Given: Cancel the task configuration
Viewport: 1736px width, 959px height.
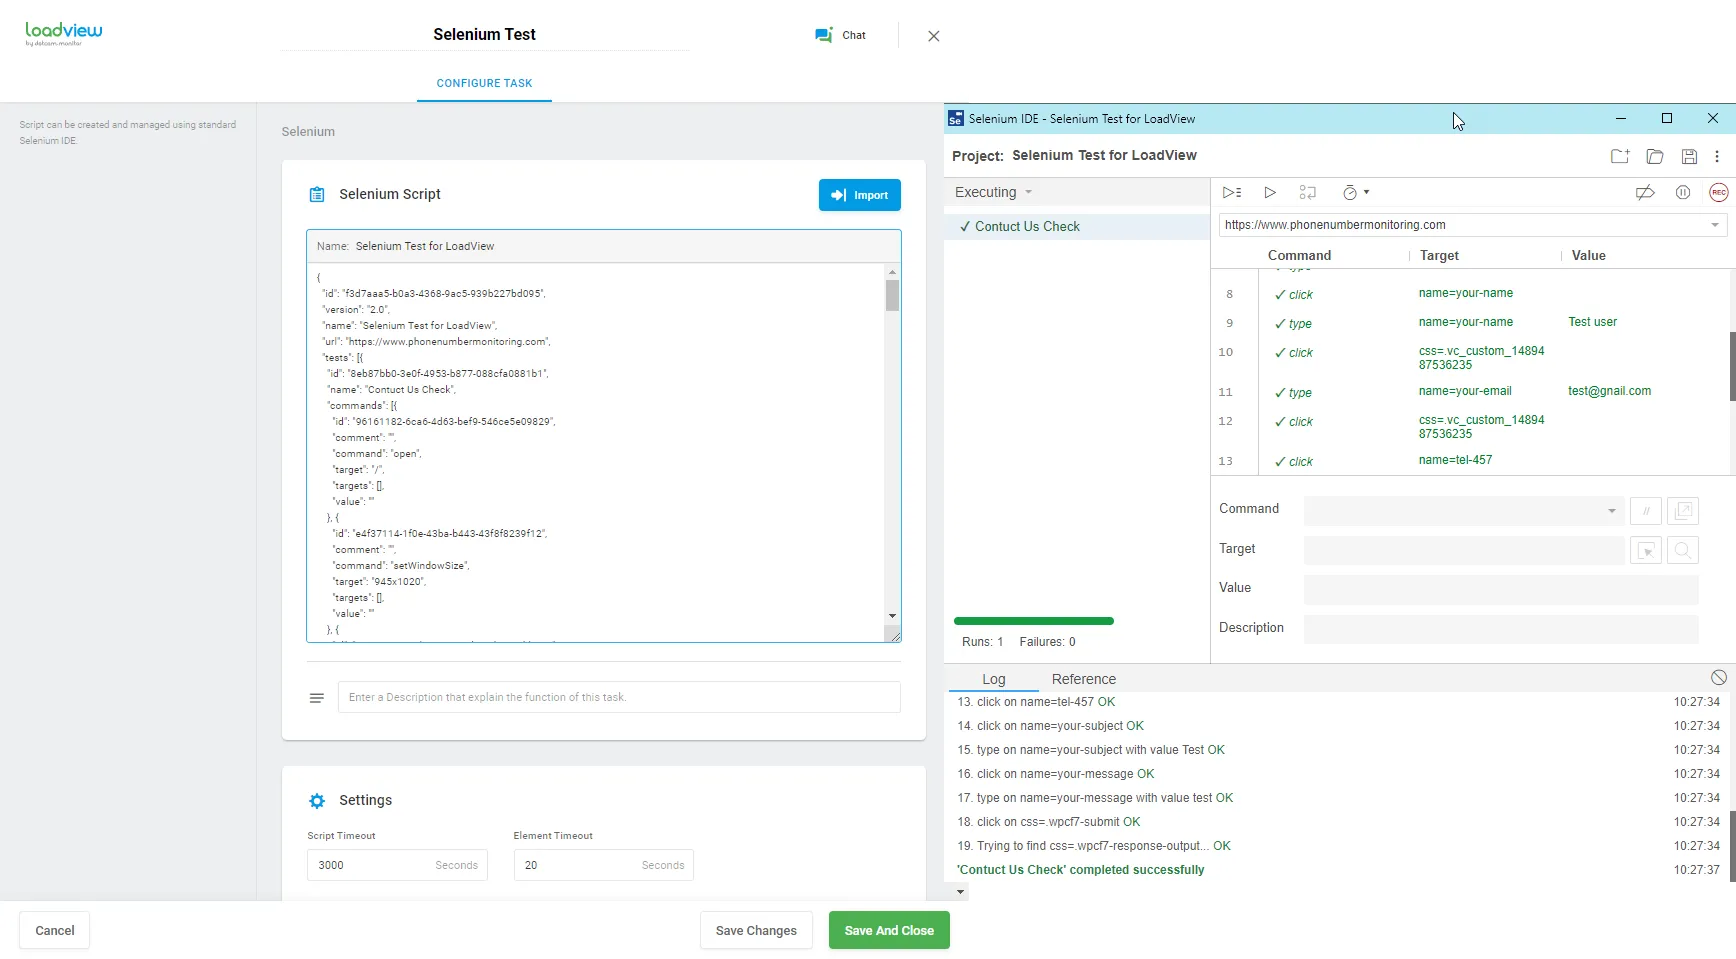Looking at the screenshot, I should [55, 931].
